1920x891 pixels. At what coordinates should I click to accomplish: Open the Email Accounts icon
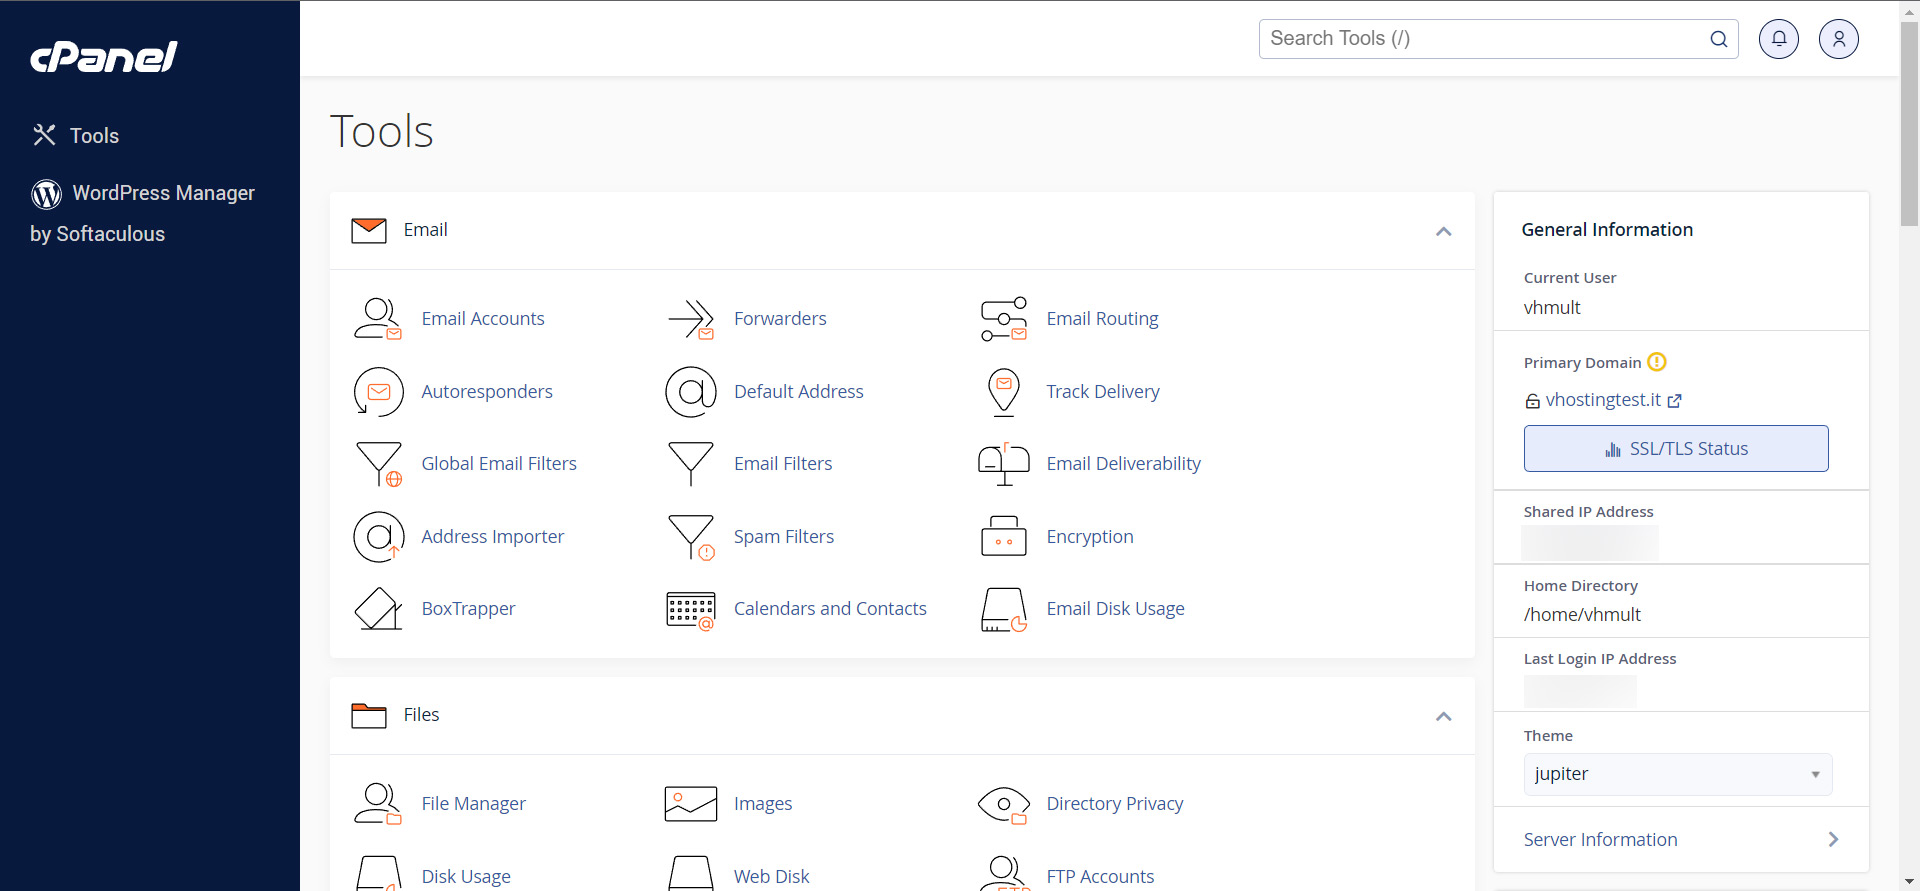(378, 319)
